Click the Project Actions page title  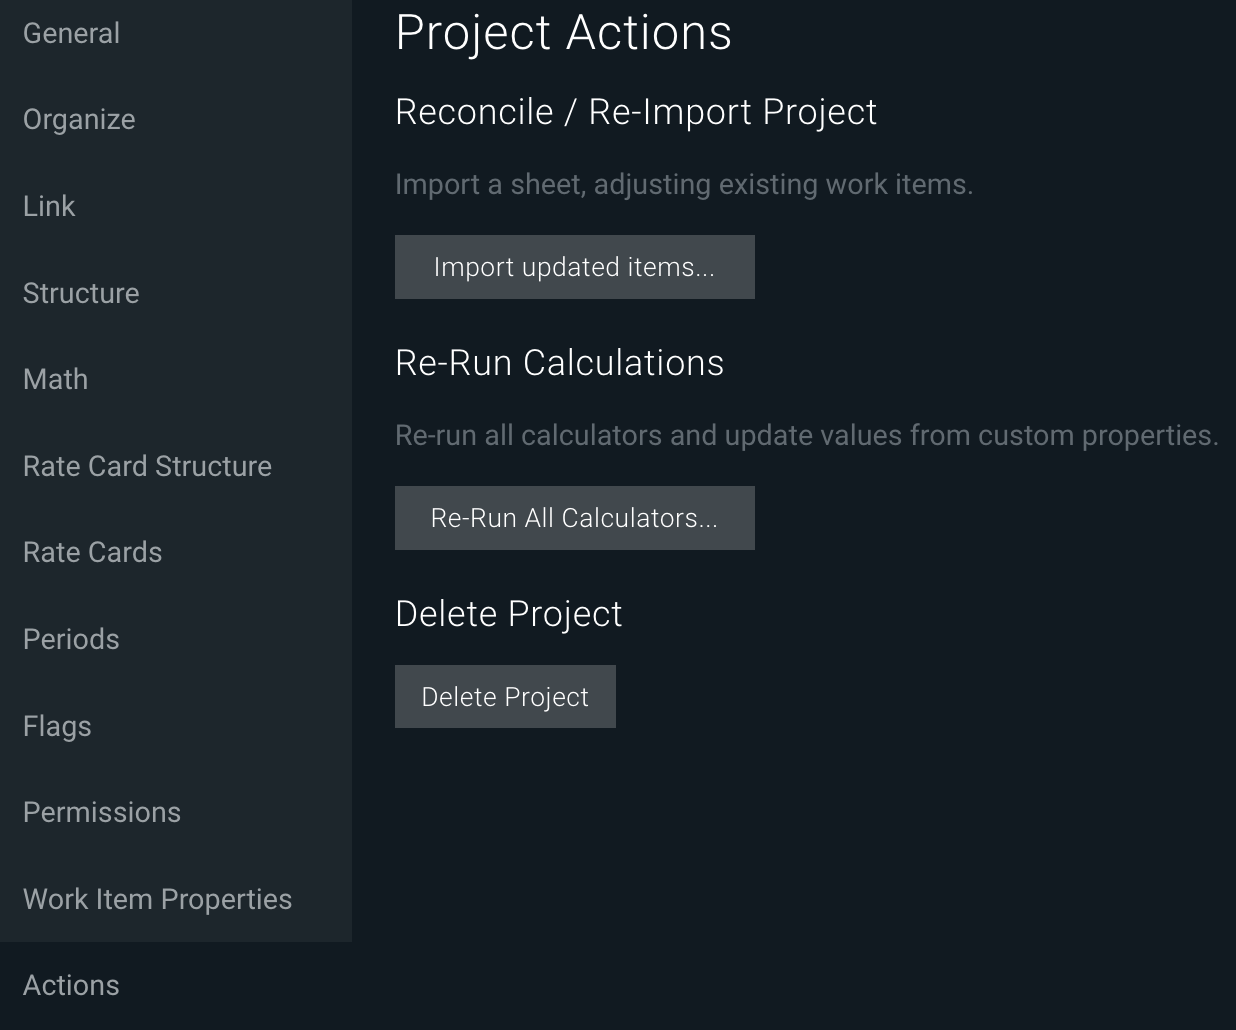tap(564, 32)
